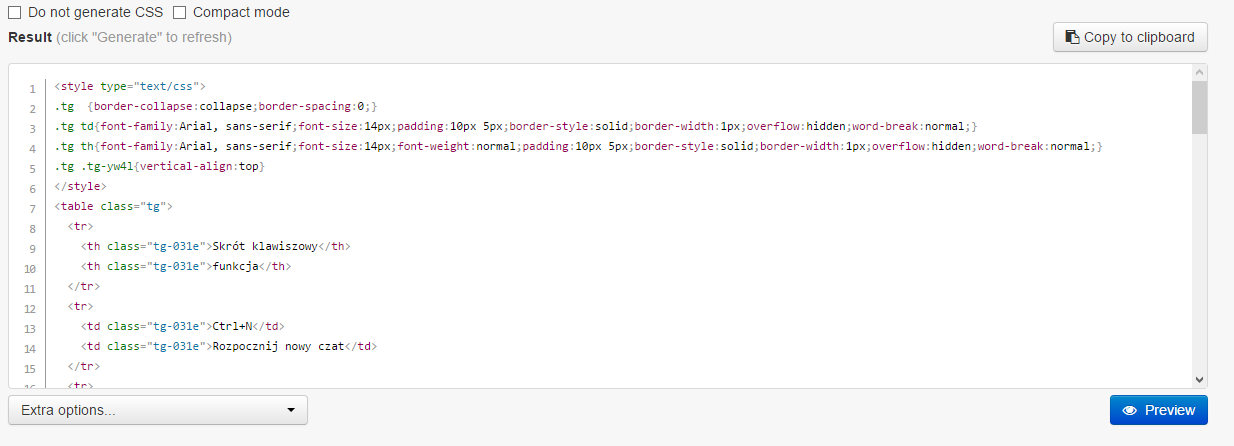This screenshot has width=1234, height=446.
Task: Click the clipboard icon in the Copy button
Action: [1072, 37]
